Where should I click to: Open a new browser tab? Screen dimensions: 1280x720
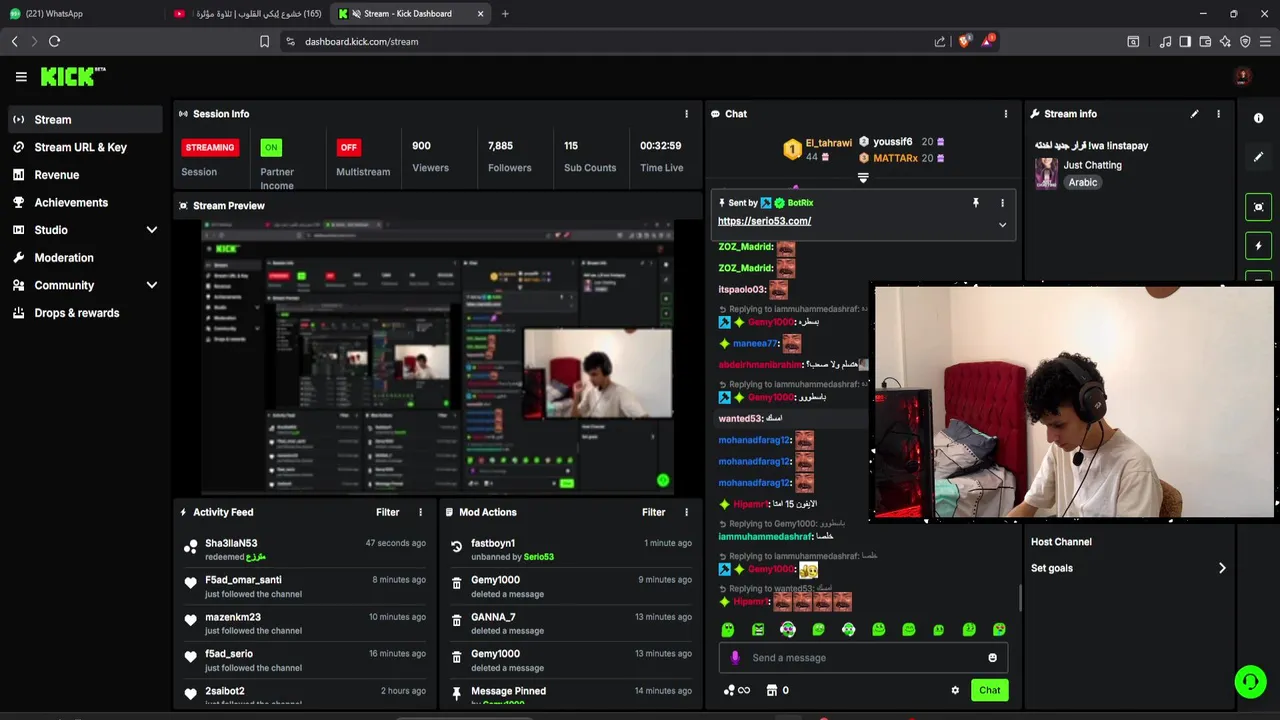click(x=505, y=14)
